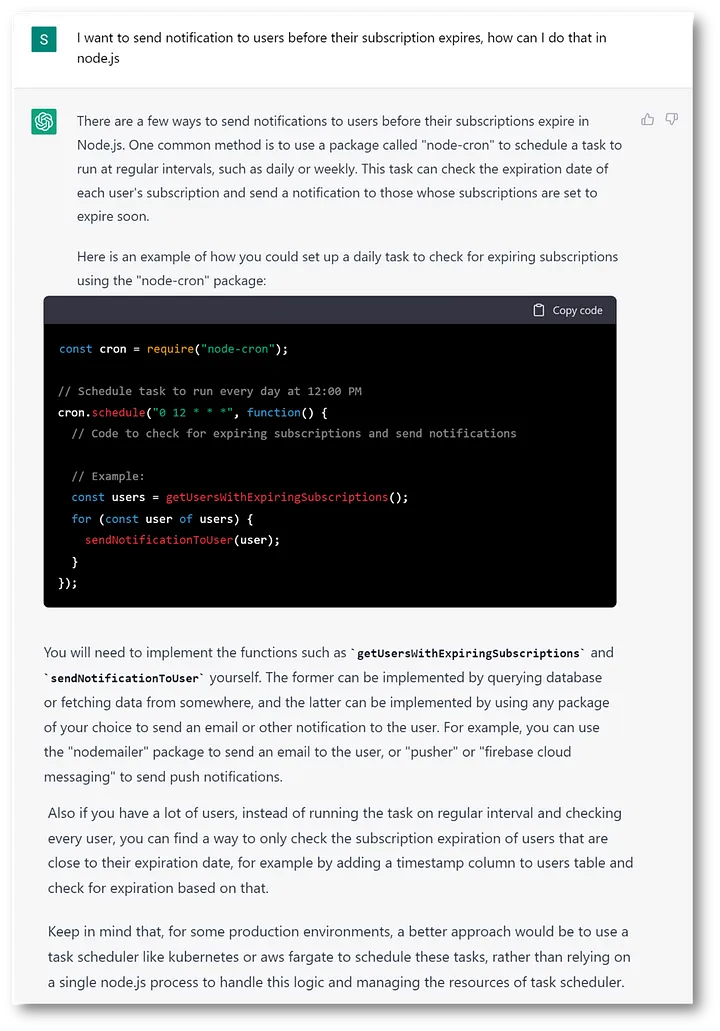Screen dimensions: 720x1031
Task: Click the for loop line in code
Action: point(162,518)
